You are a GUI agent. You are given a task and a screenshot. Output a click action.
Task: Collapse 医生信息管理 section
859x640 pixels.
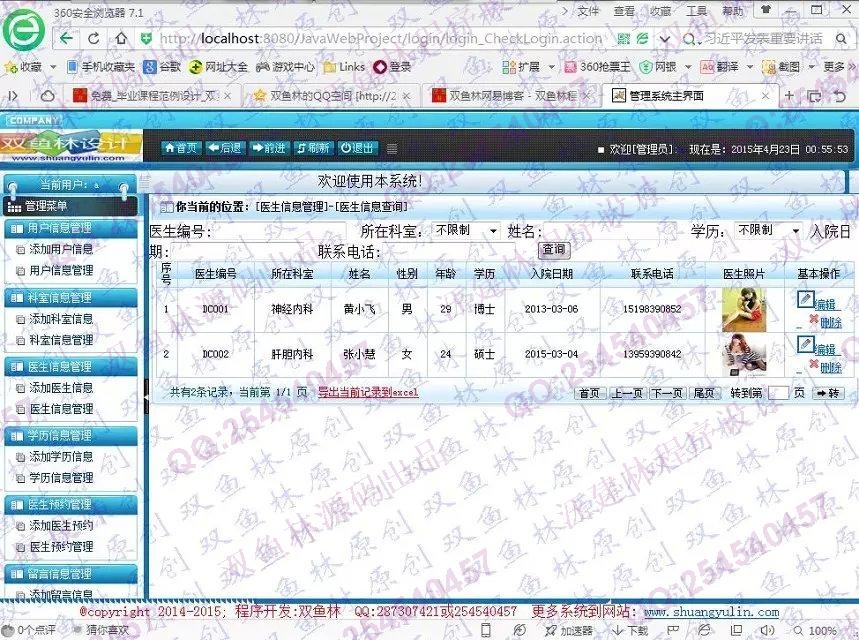(71, 367)
